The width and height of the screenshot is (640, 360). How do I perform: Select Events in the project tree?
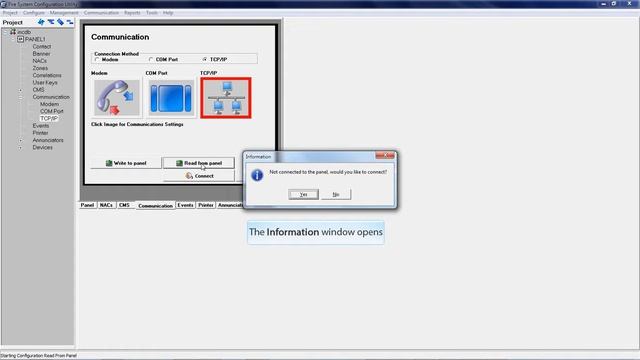click(40, 126)
